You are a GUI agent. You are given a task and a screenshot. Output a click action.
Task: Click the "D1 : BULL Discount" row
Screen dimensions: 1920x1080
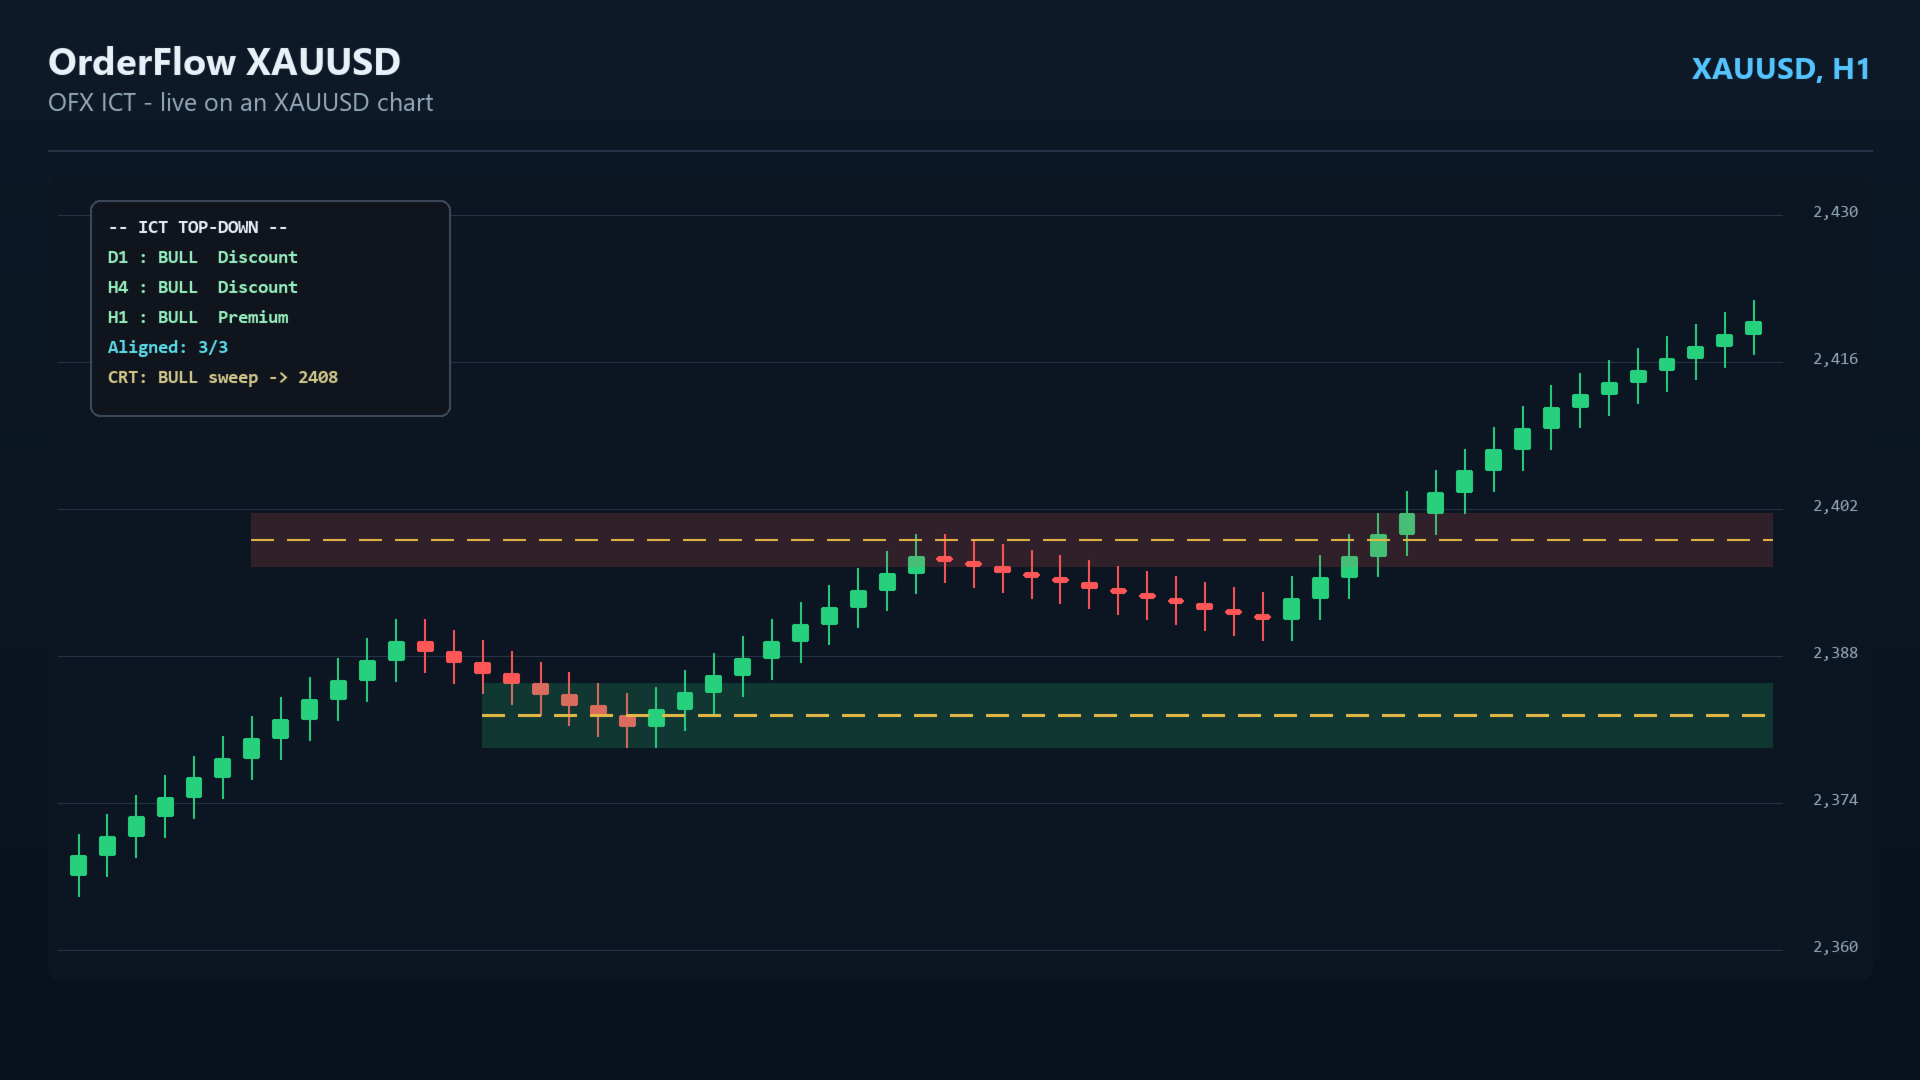203,258
